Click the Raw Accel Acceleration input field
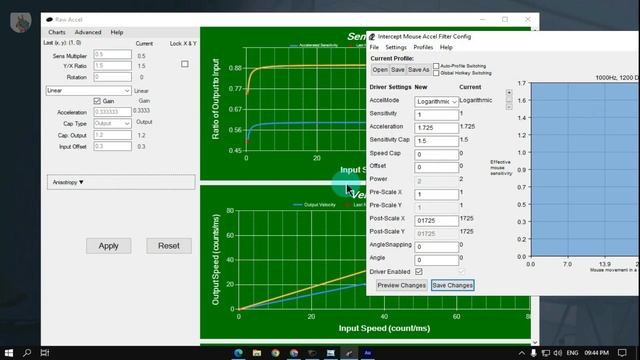 [x=112, y=112]
